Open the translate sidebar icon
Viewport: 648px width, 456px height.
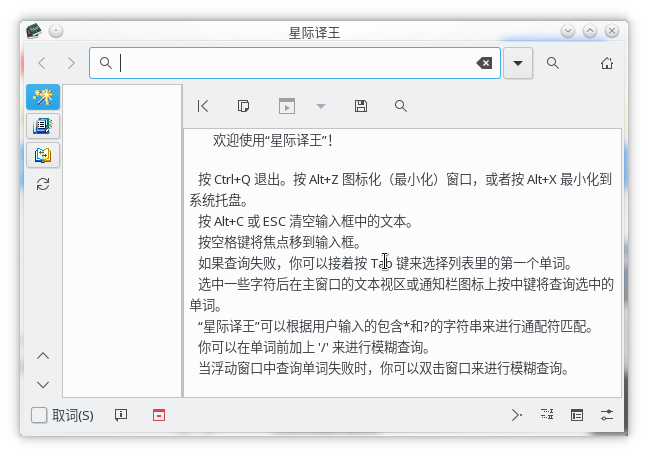point(43,155)
